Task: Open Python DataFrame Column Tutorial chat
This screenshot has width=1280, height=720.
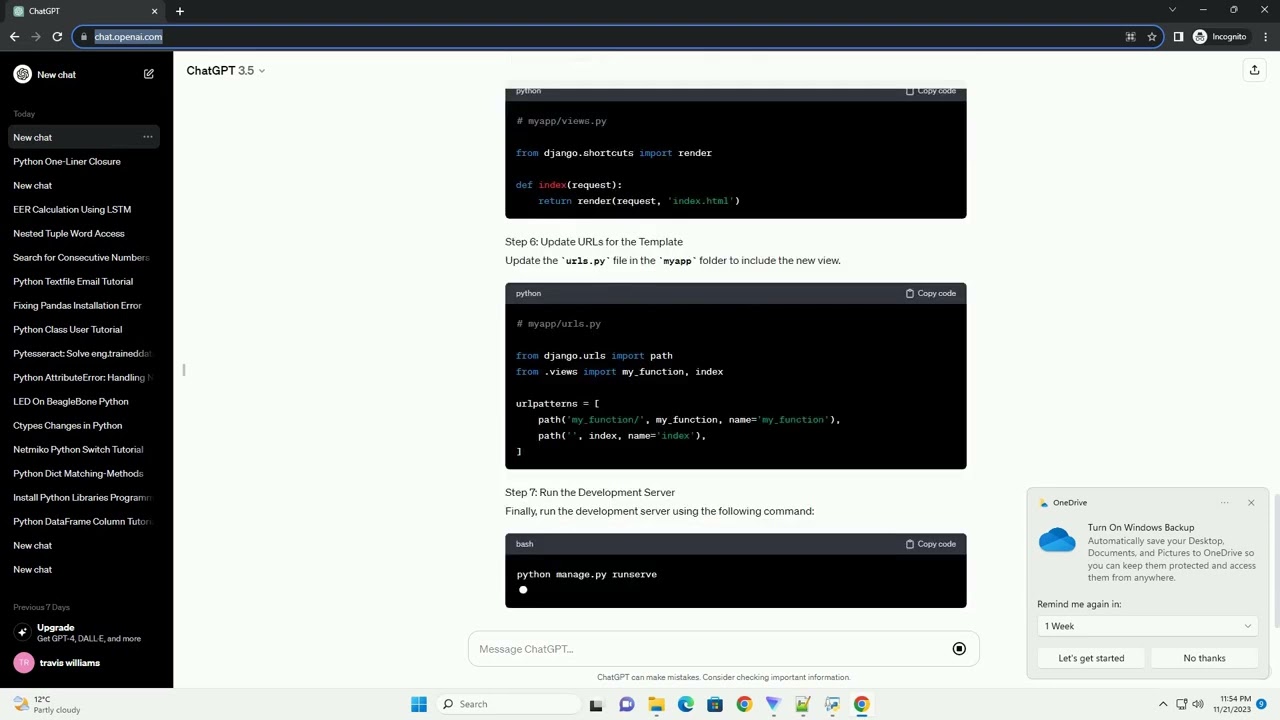Action: pos(82,521)
